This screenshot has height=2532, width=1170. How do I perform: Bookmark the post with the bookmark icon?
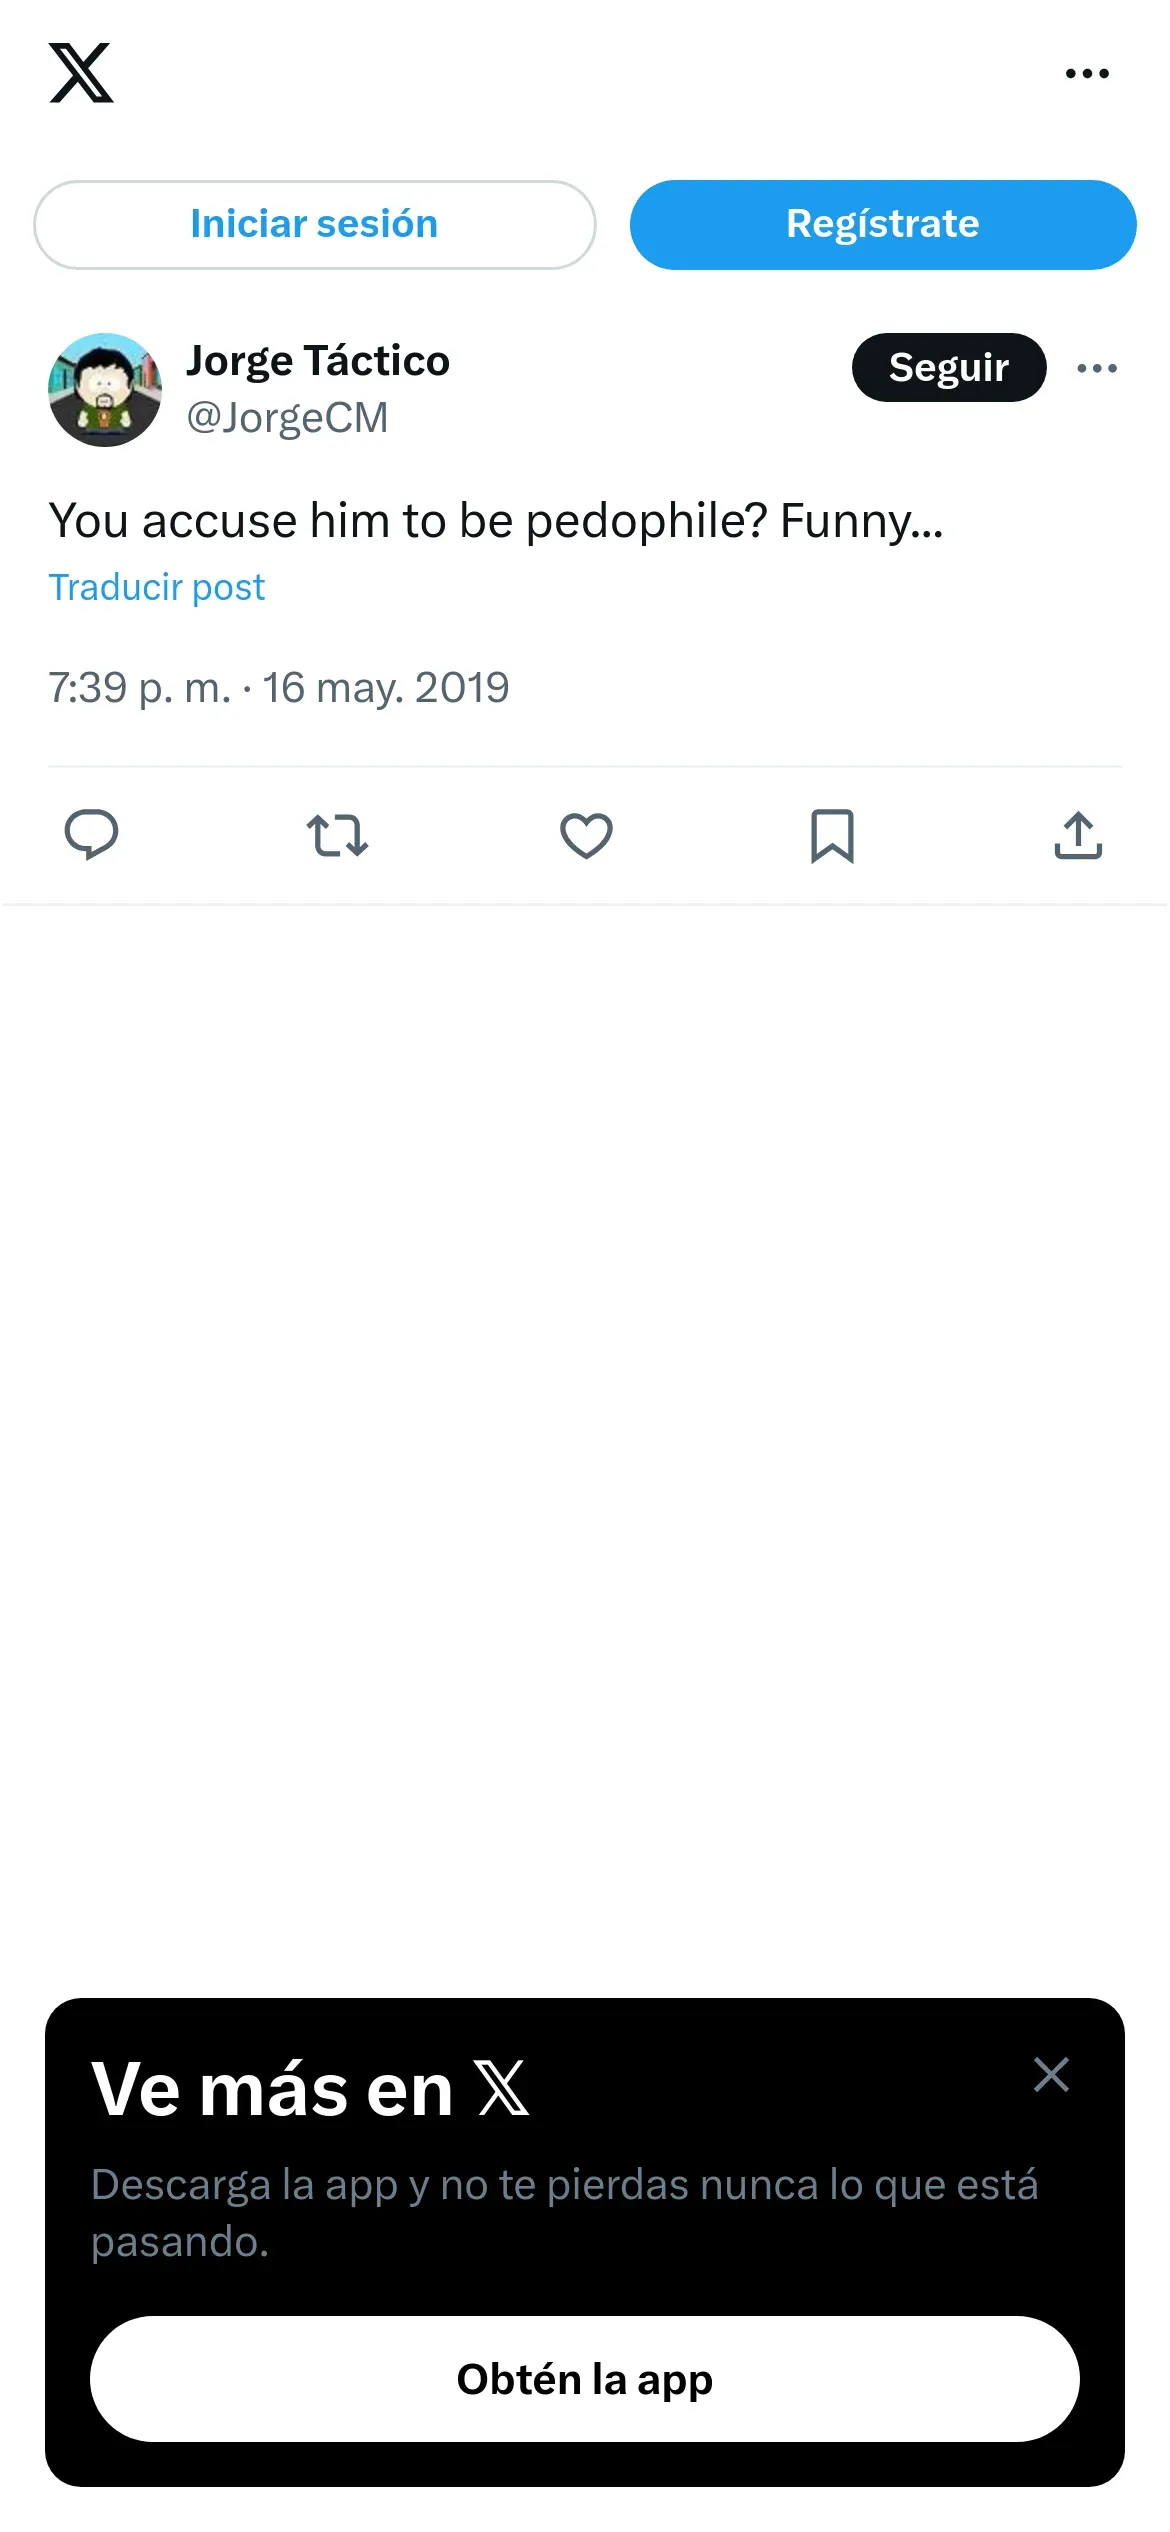(832, 835)
